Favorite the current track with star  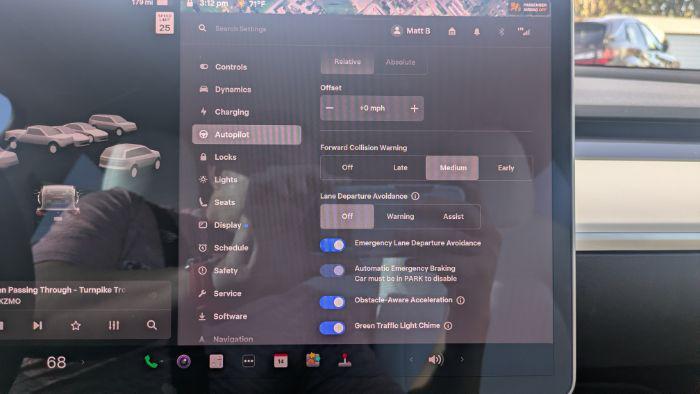pyautogui.click(x=75, y=326)
